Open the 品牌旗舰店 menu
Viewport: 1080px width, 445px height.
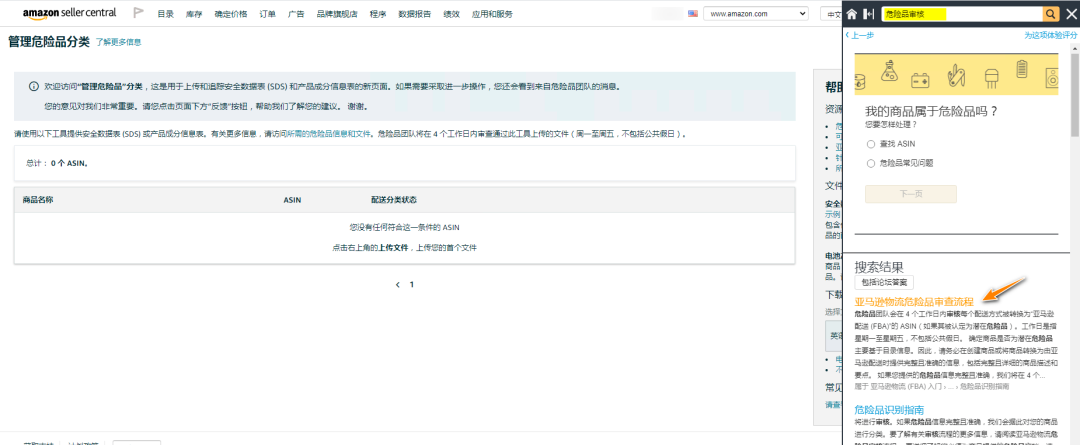point(337,14)
